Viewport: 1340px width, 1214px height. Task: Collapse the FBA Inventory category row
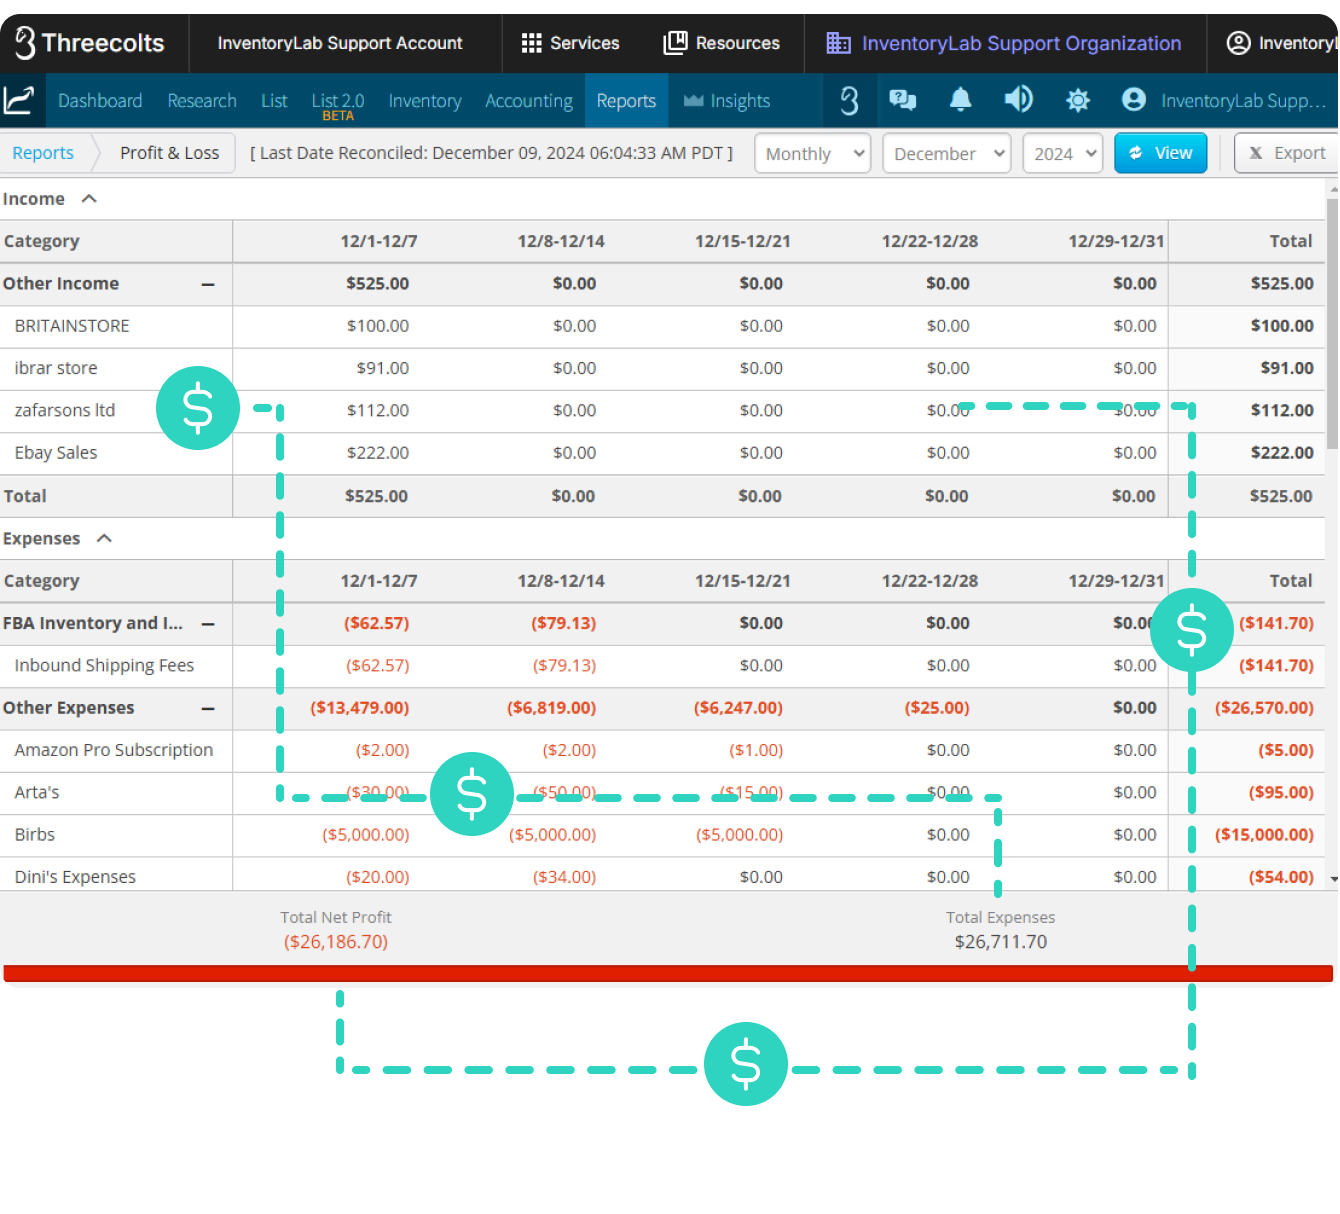coord(208,624)
